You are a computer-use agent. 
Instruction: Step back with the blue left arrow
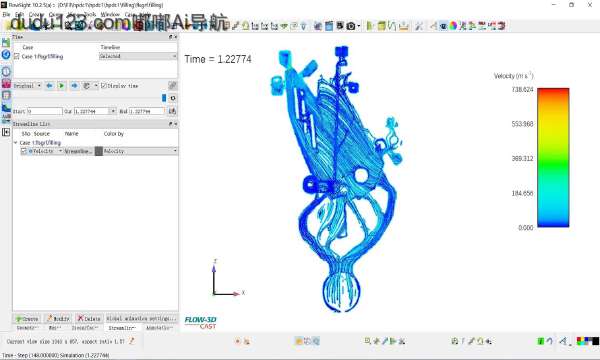pyautogui.click(x=49, y=86)
